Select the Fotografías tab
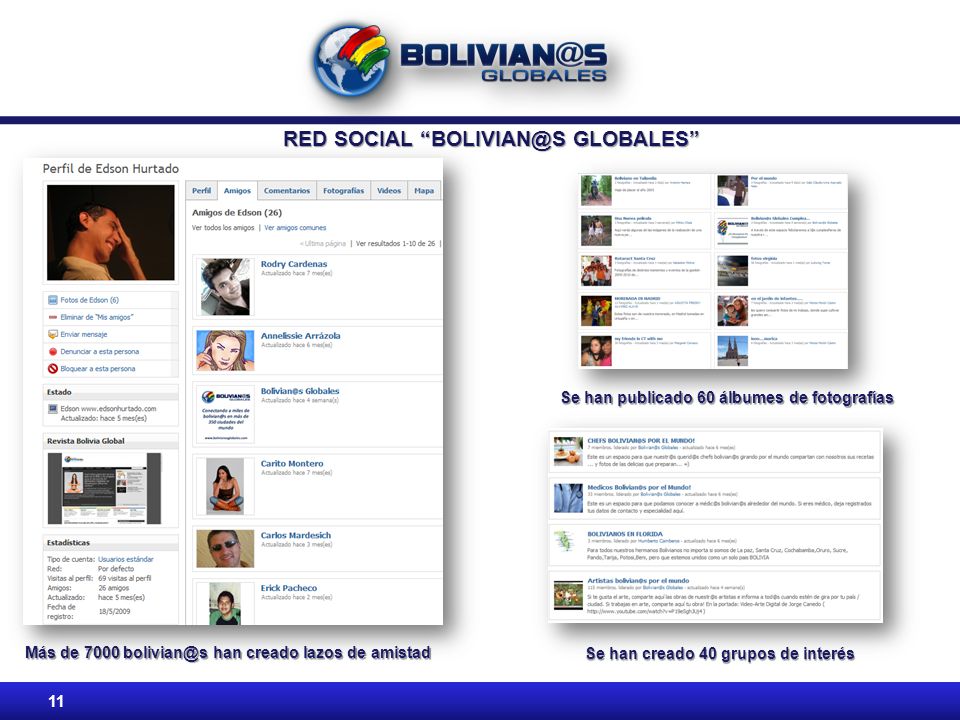 click(x=343, y=190)
